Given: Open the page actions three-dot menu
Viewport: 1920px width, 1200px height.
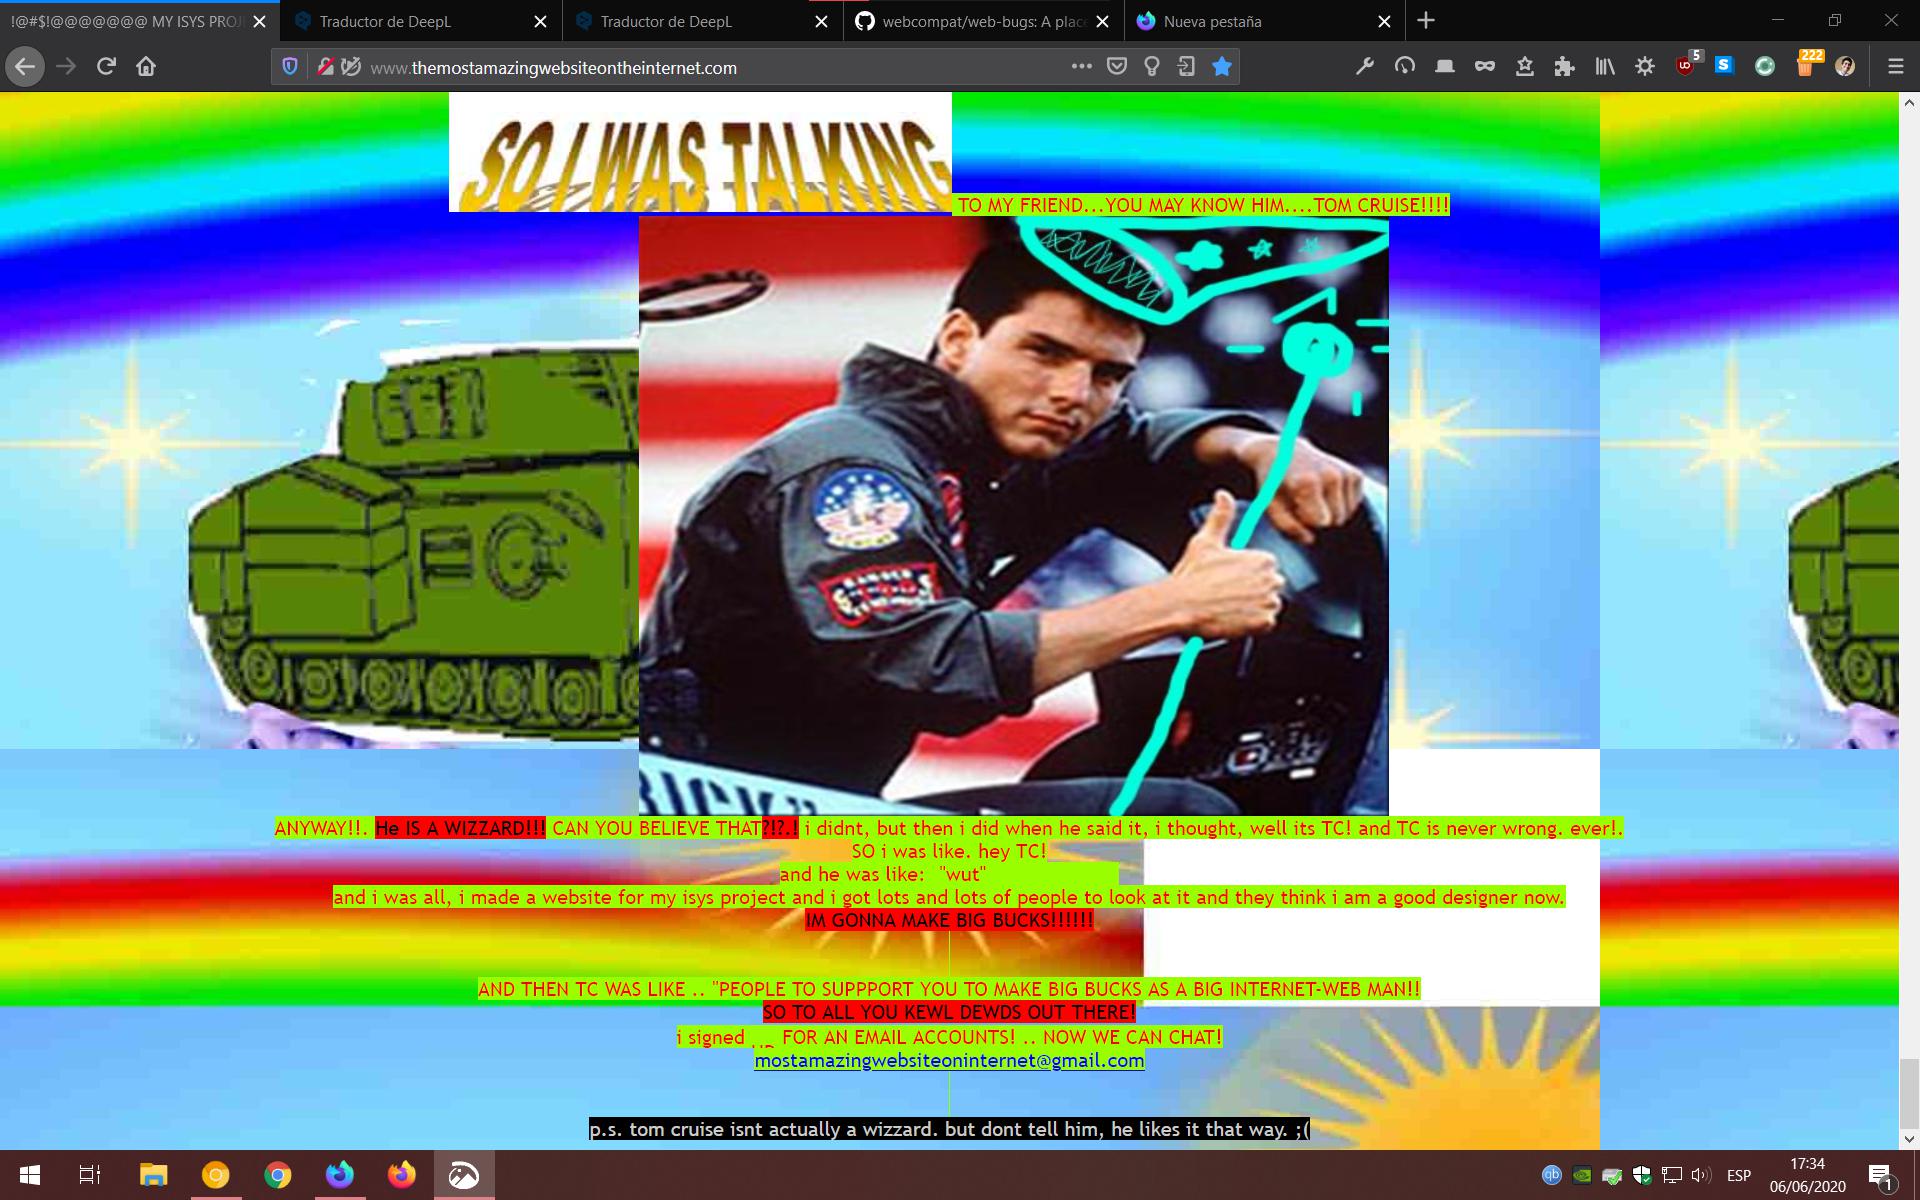Looking at the screenshot, I should click(x=1081, y=67).
